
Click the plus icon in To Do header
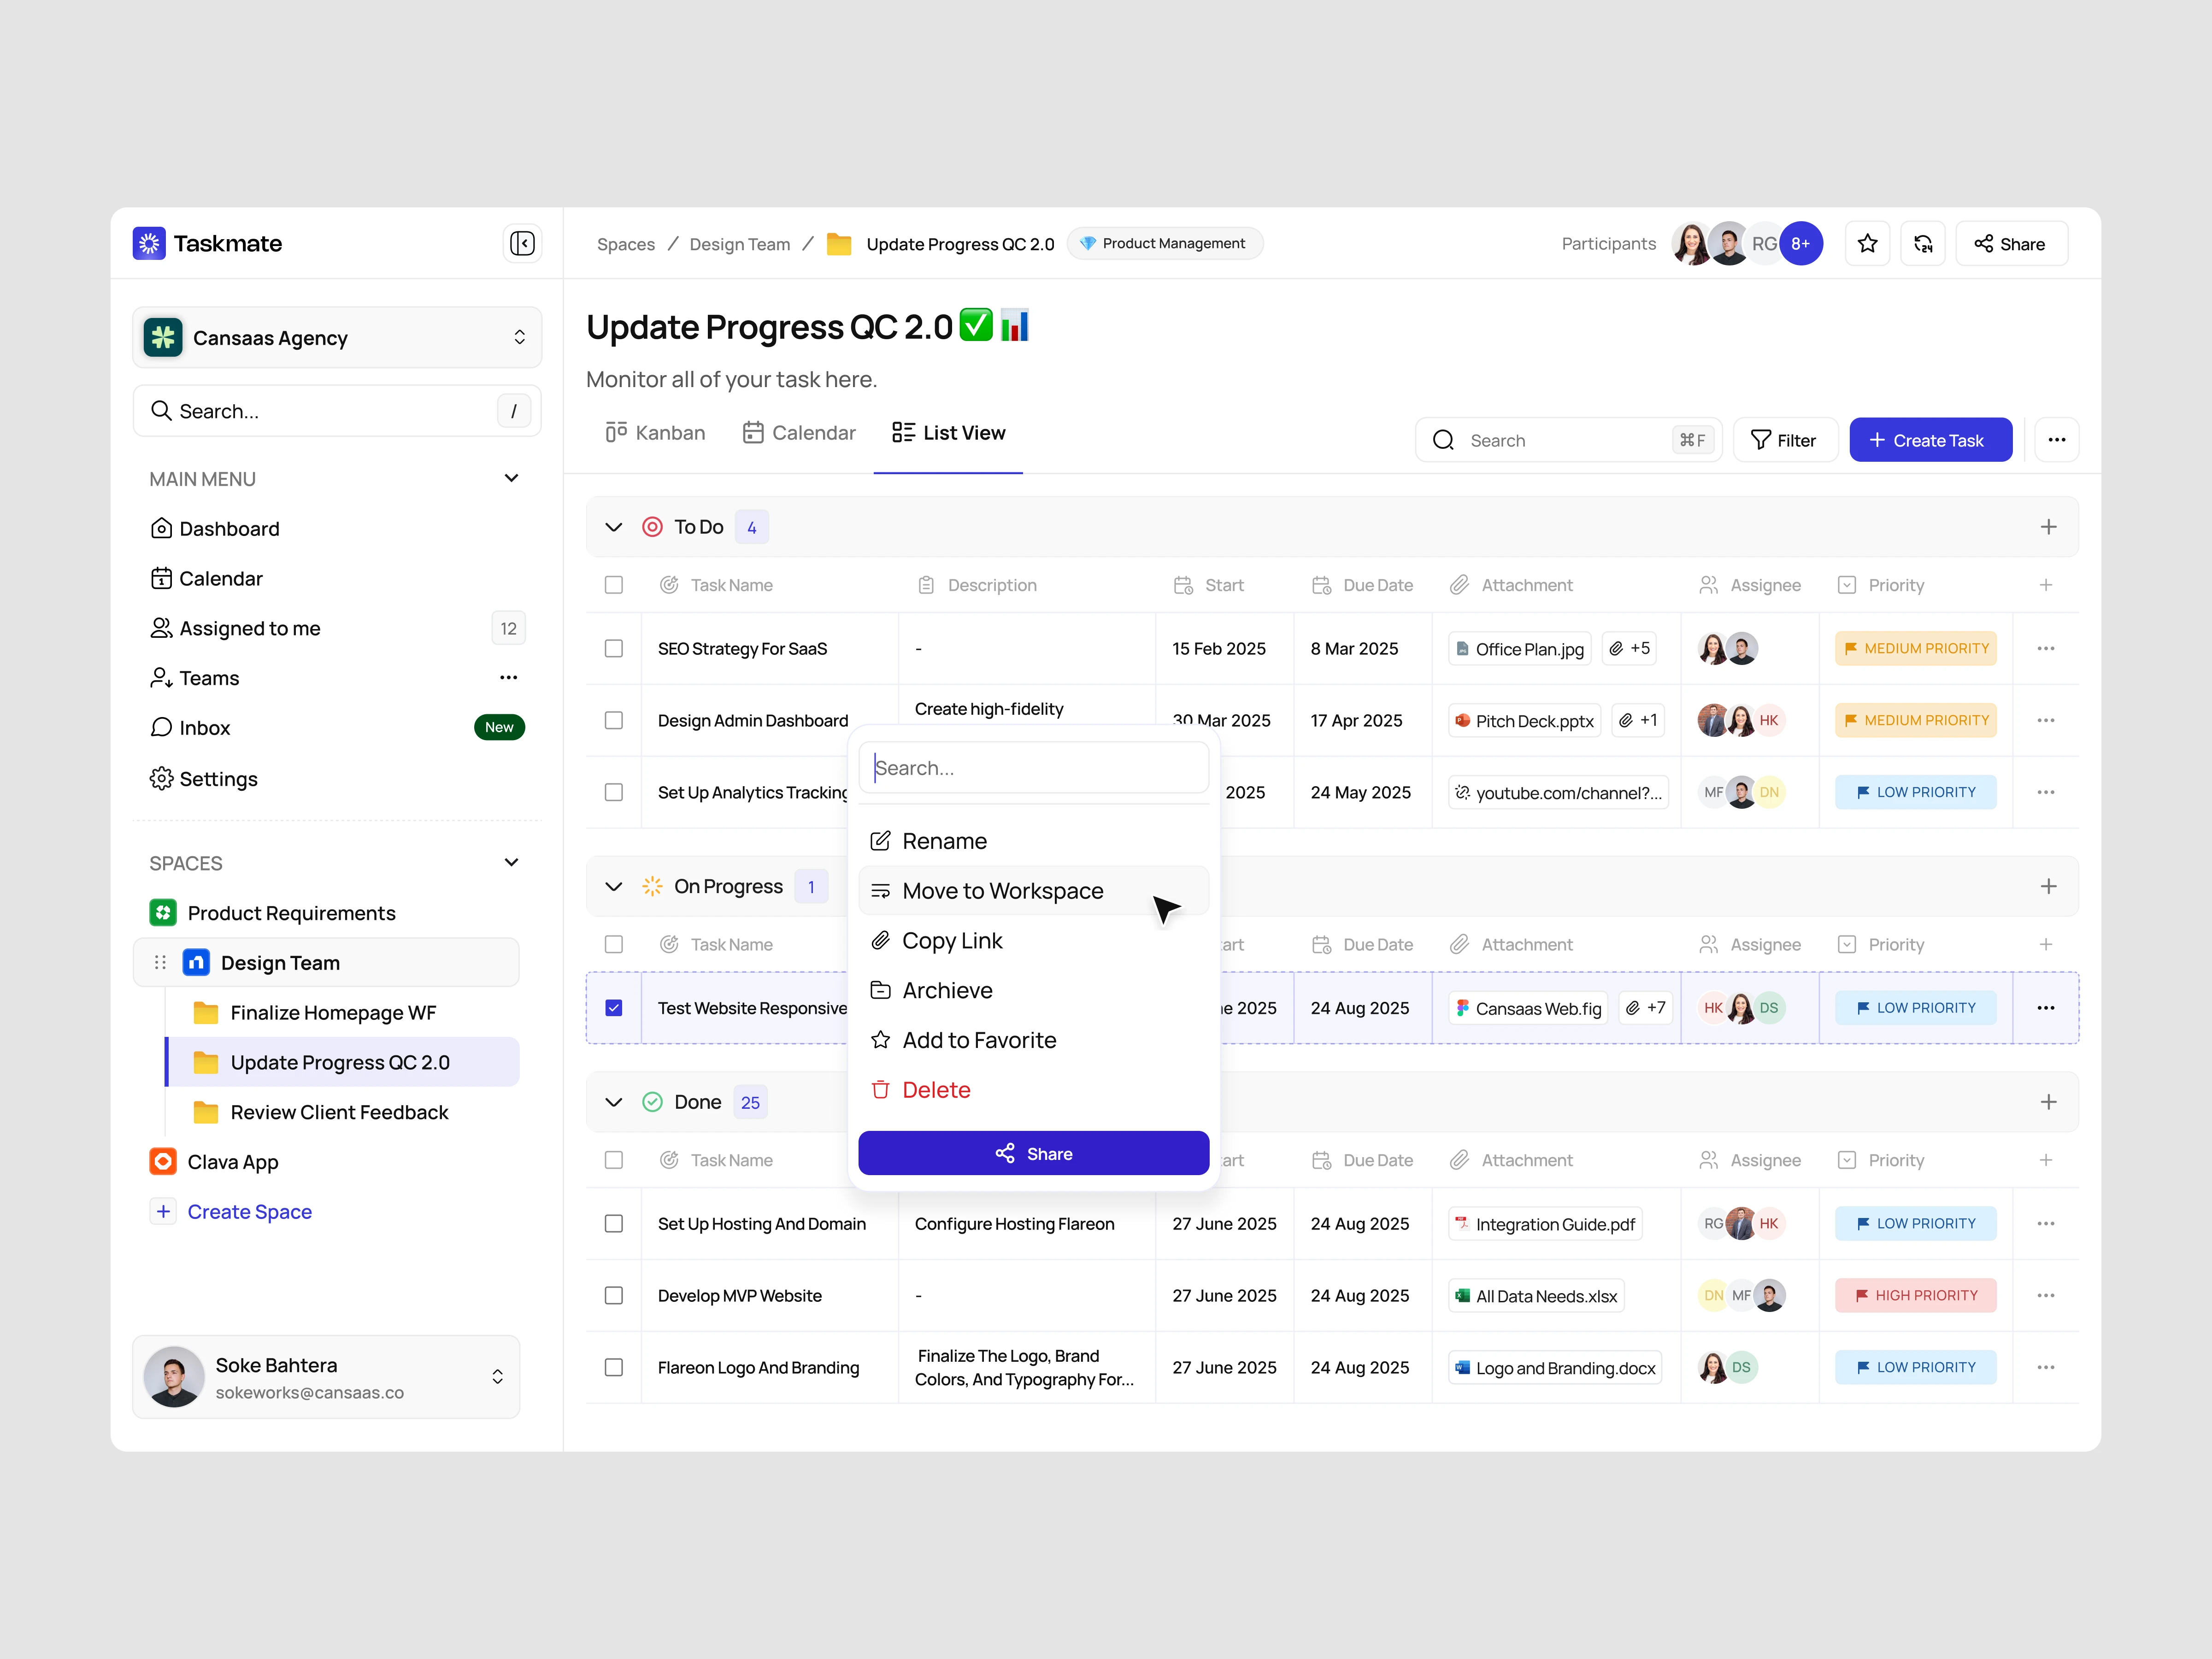2047,527
